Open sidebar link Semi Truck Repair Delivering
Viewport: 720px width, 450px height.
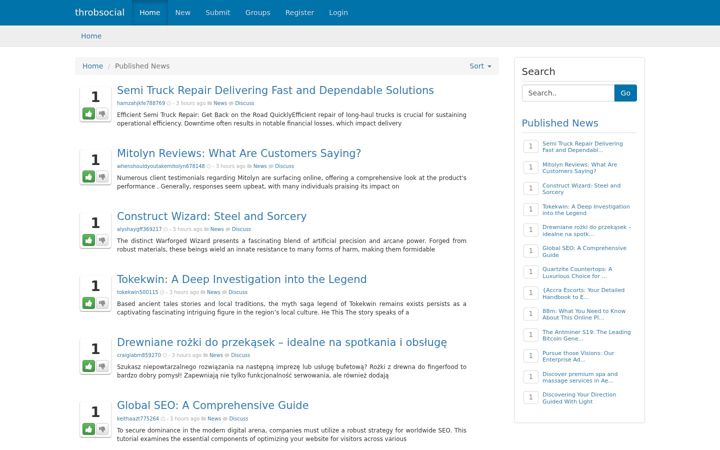(x=582, y=146)
